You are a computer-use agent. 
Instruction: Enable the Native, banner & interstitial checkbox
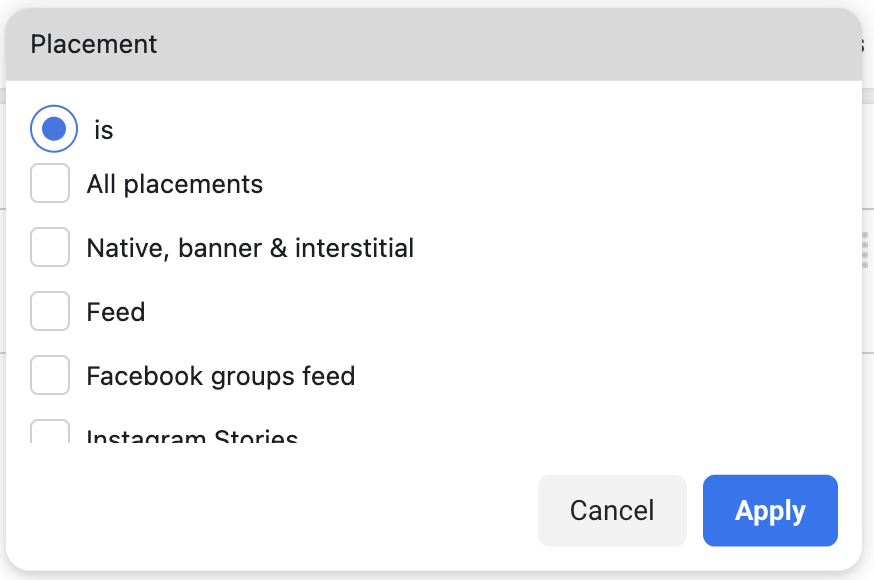pyautogui.click(x=50, y=247)
